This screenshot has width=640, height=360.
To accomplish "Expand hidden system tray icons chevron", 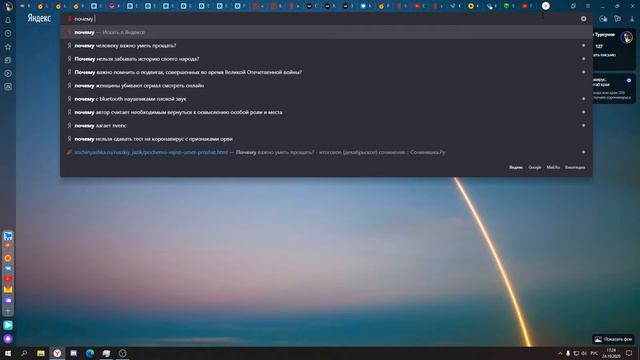I will [x=560, y=353].
